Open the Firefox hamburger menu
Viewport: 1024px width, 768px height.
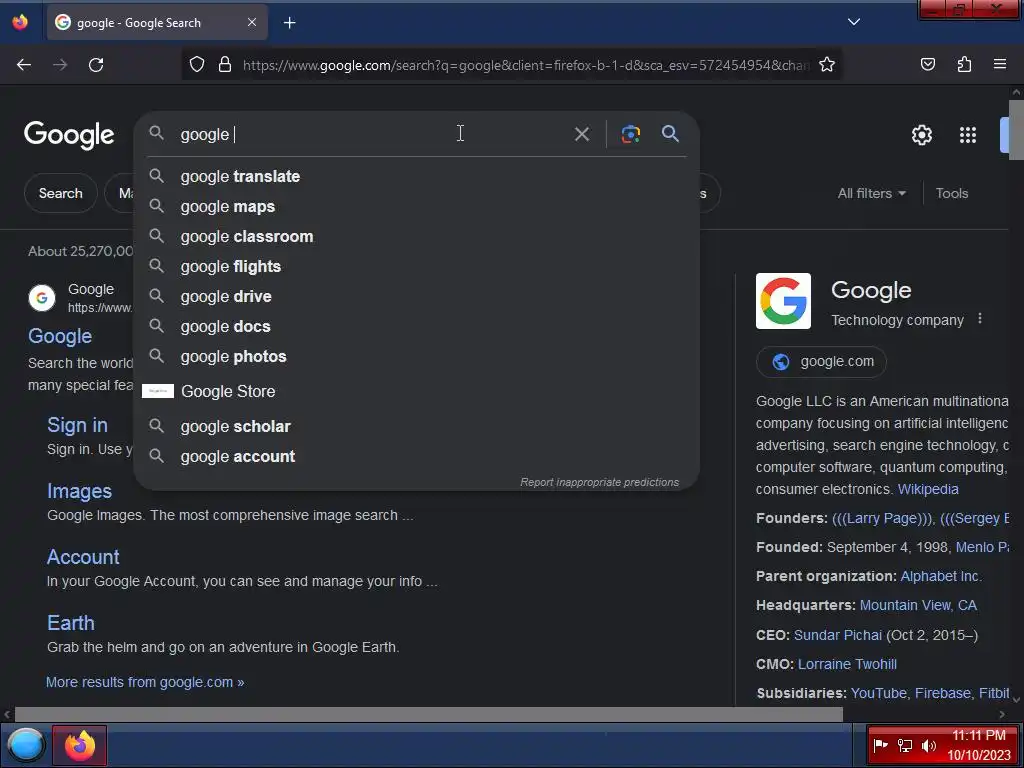click(x=999, y=64)
